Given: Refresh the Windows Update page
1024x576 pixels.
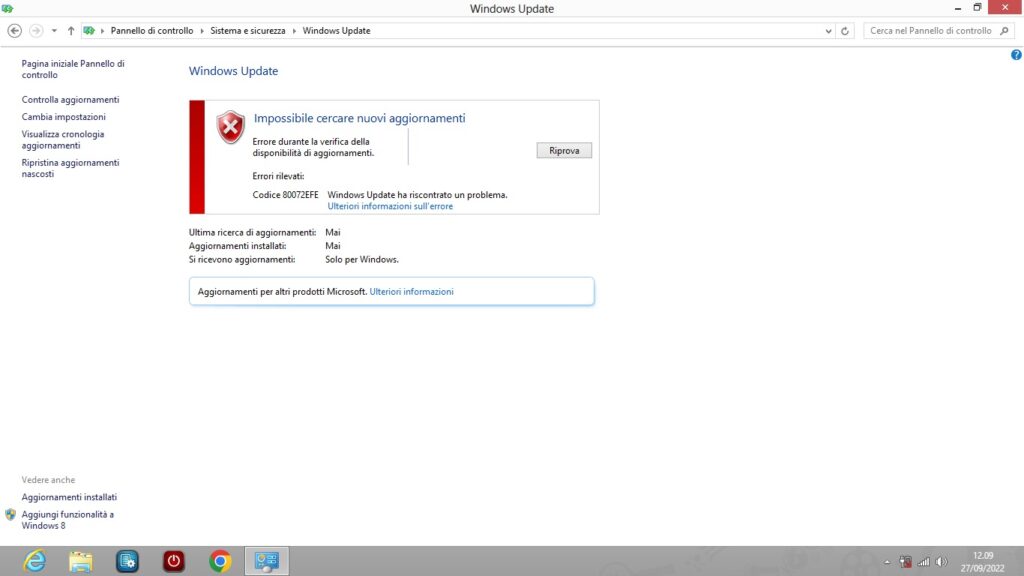Looking at the screenshot, I should pyautogui.click(x=844, y=31).
